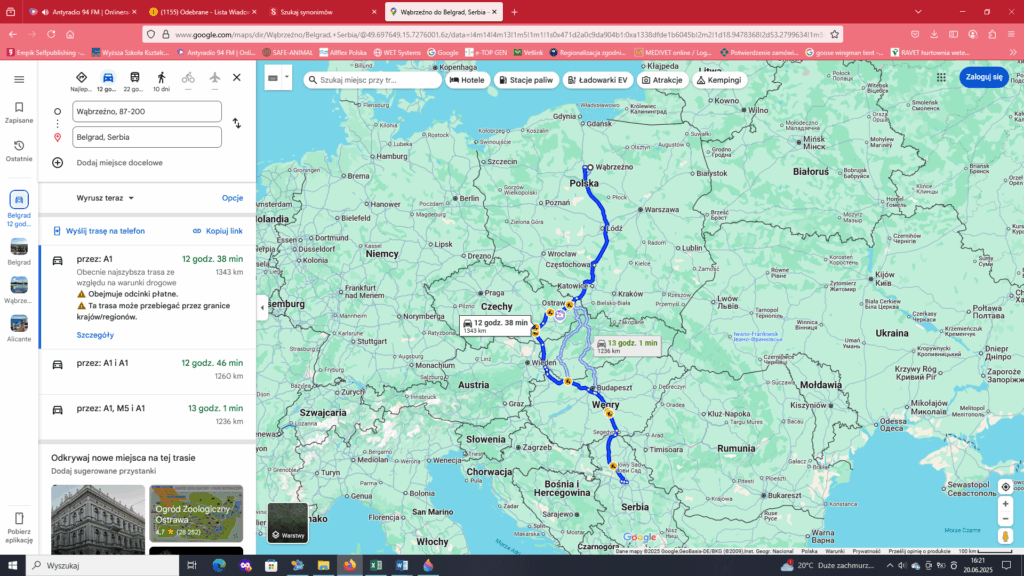Viewport: 1024px width, 576px height.
Task: Expand the list of all tabs
Action: tap(918, 12)
